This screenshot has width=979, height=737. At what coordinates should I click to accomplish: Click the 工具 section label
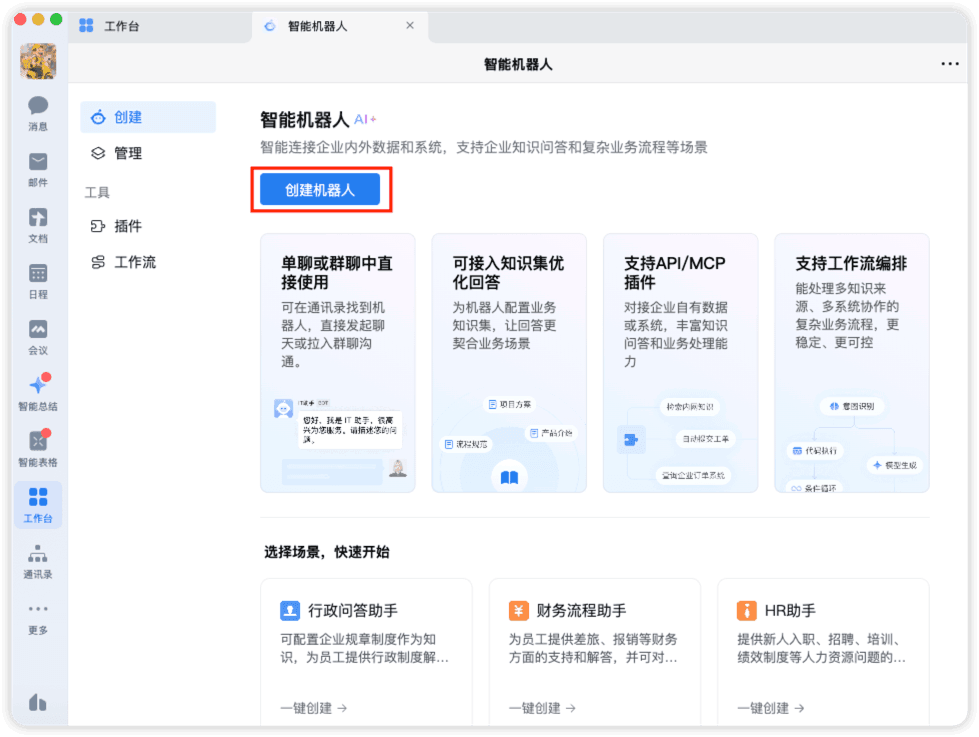[97, 192]
